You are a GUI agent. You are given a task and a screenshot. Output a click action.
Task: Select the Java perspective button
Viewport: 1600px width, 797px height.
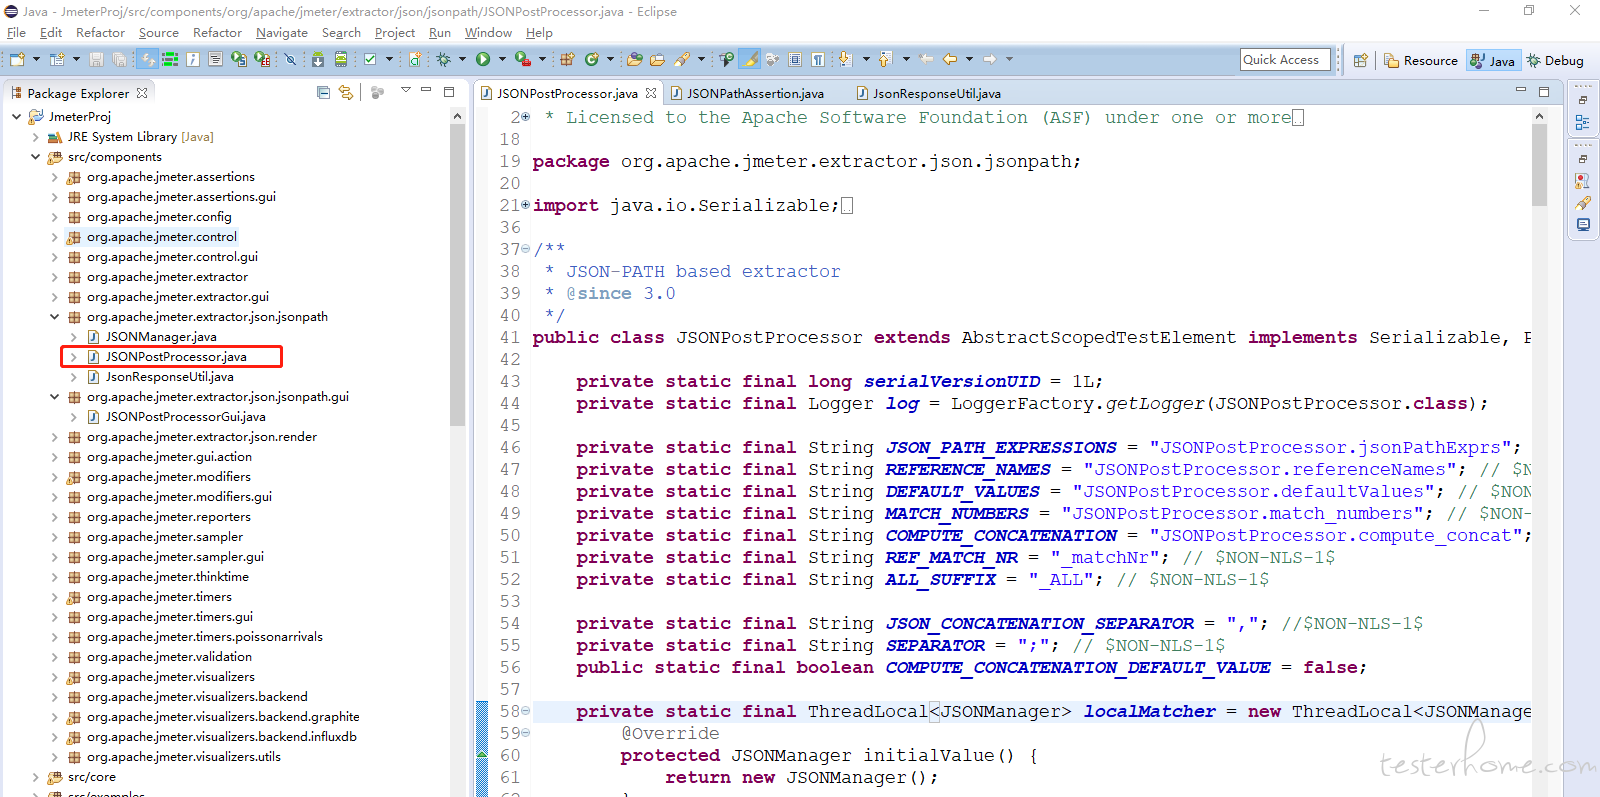click(x=1493, y=60)
